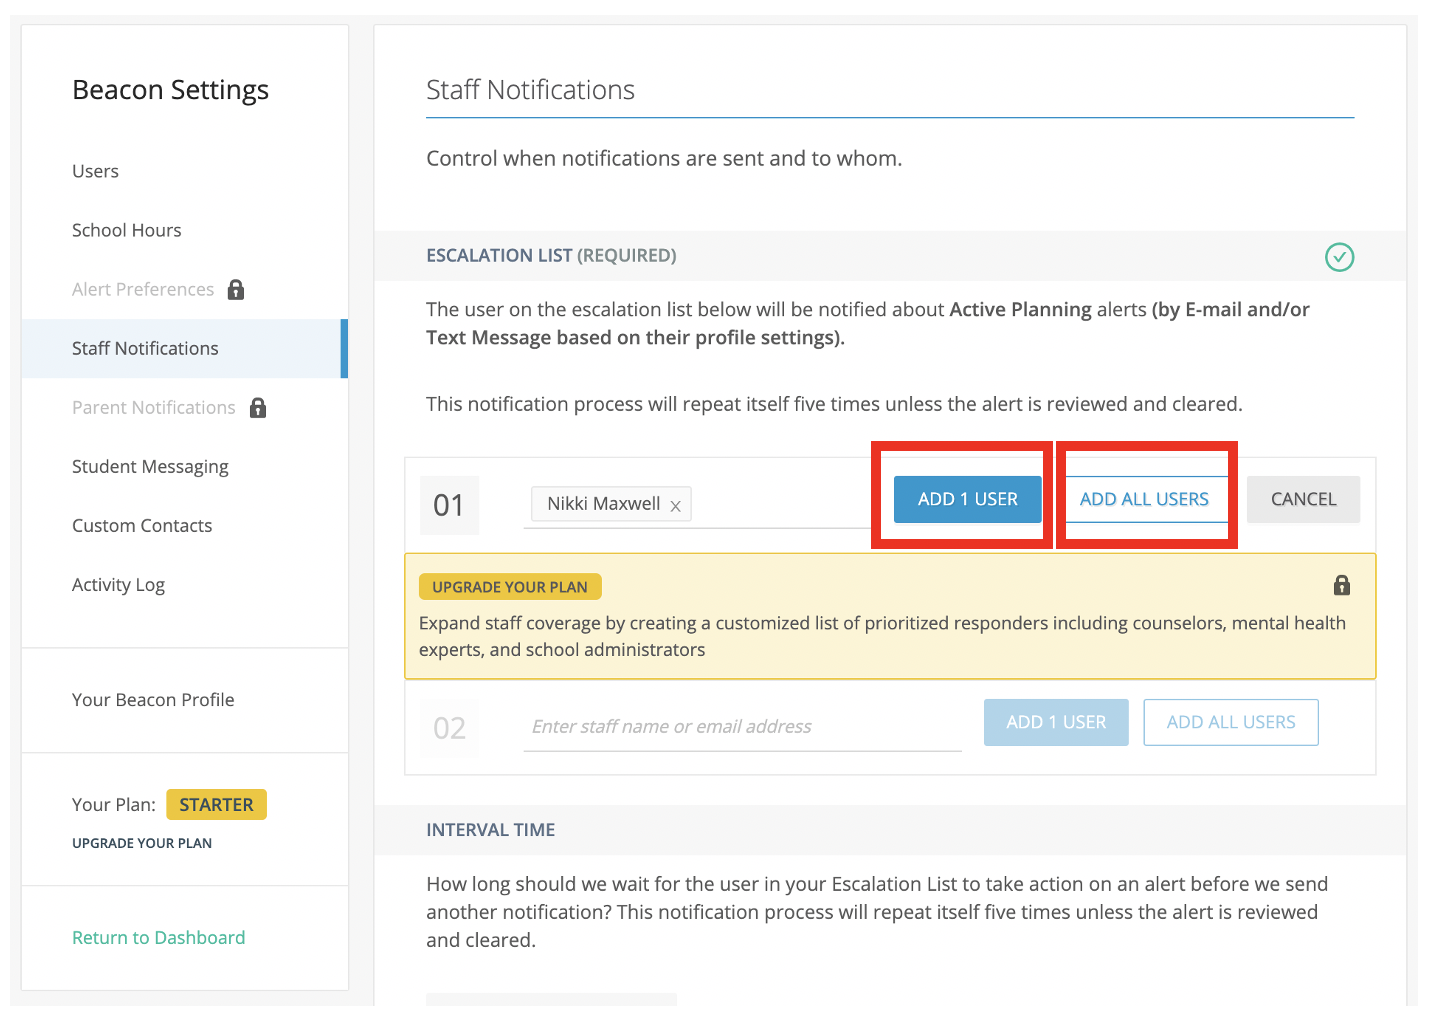Open Custom Contacts section
This screenshot has height=1030, width=1432.
pos(142,526)
